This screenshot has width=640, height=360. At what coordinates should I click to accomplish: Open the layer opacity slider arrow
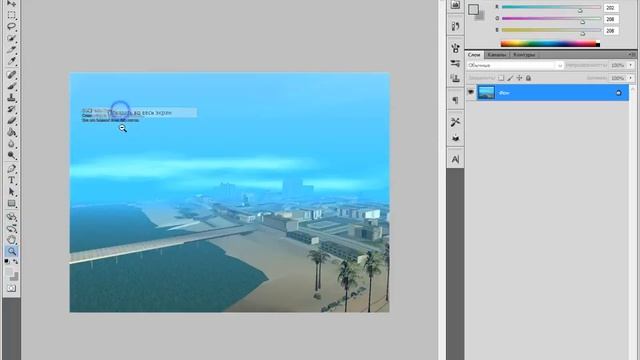click(631, 65)
